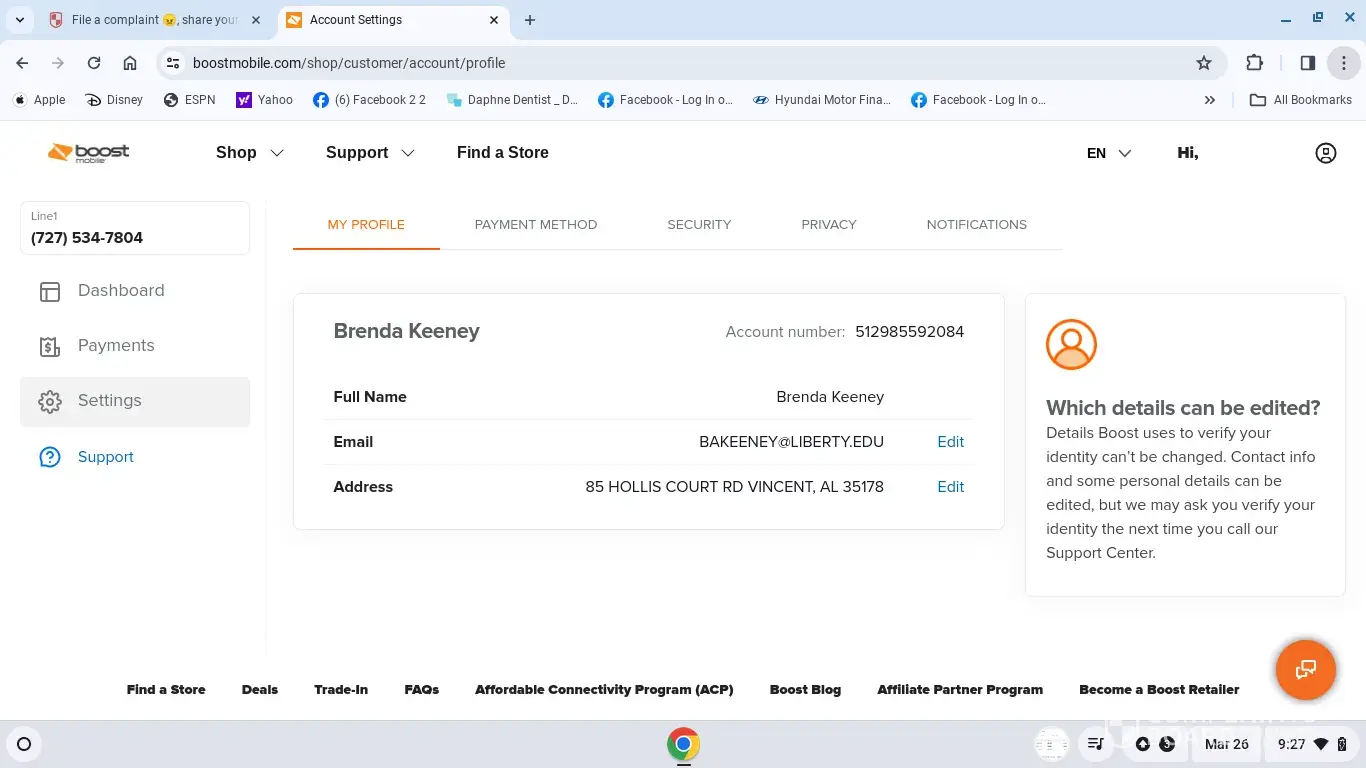Edit the account address

950,487
